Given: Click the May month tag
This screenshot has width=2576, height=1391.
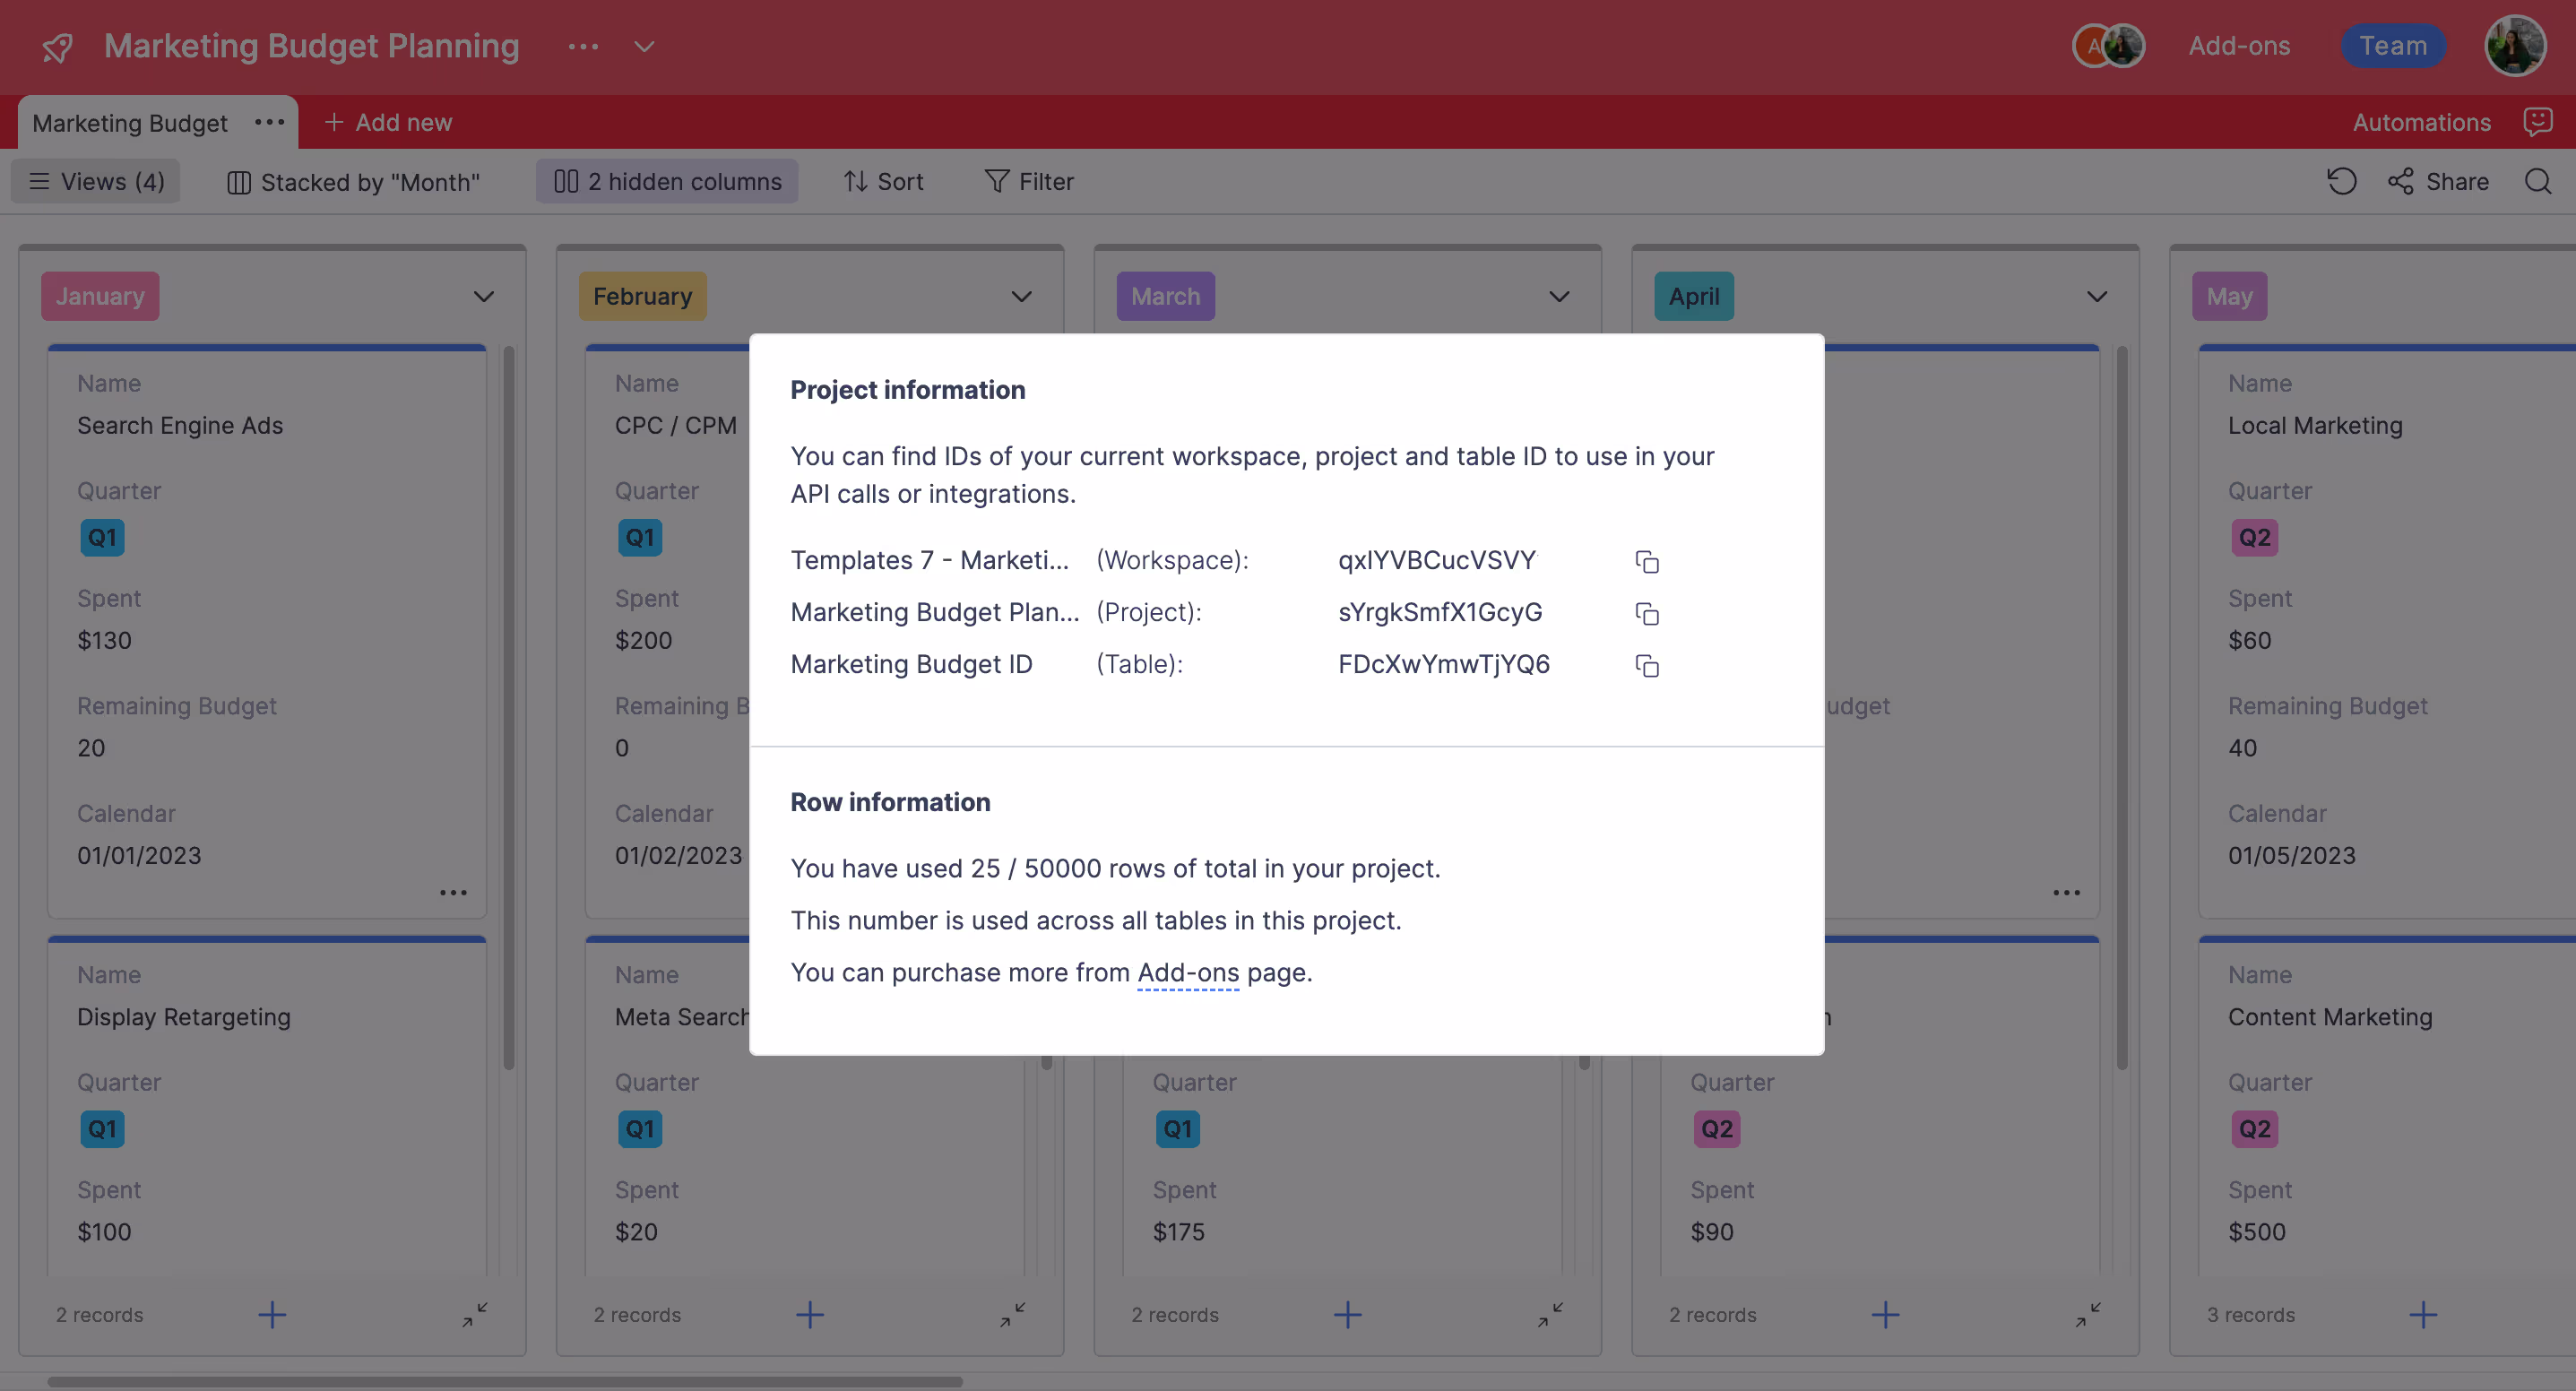Looking at the screenshot, I should pos(2229,297).
